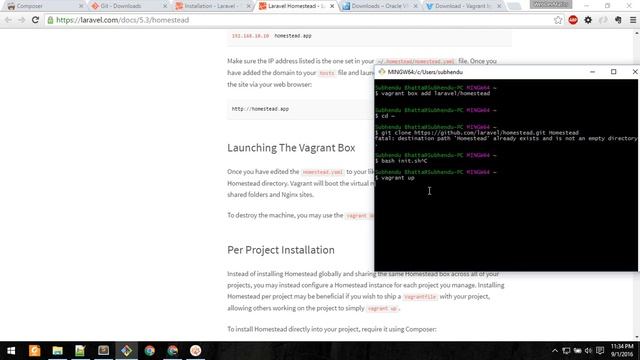Click the Git Bash window title icon
Screen dimensions: 640x360
tap(382, 72)
